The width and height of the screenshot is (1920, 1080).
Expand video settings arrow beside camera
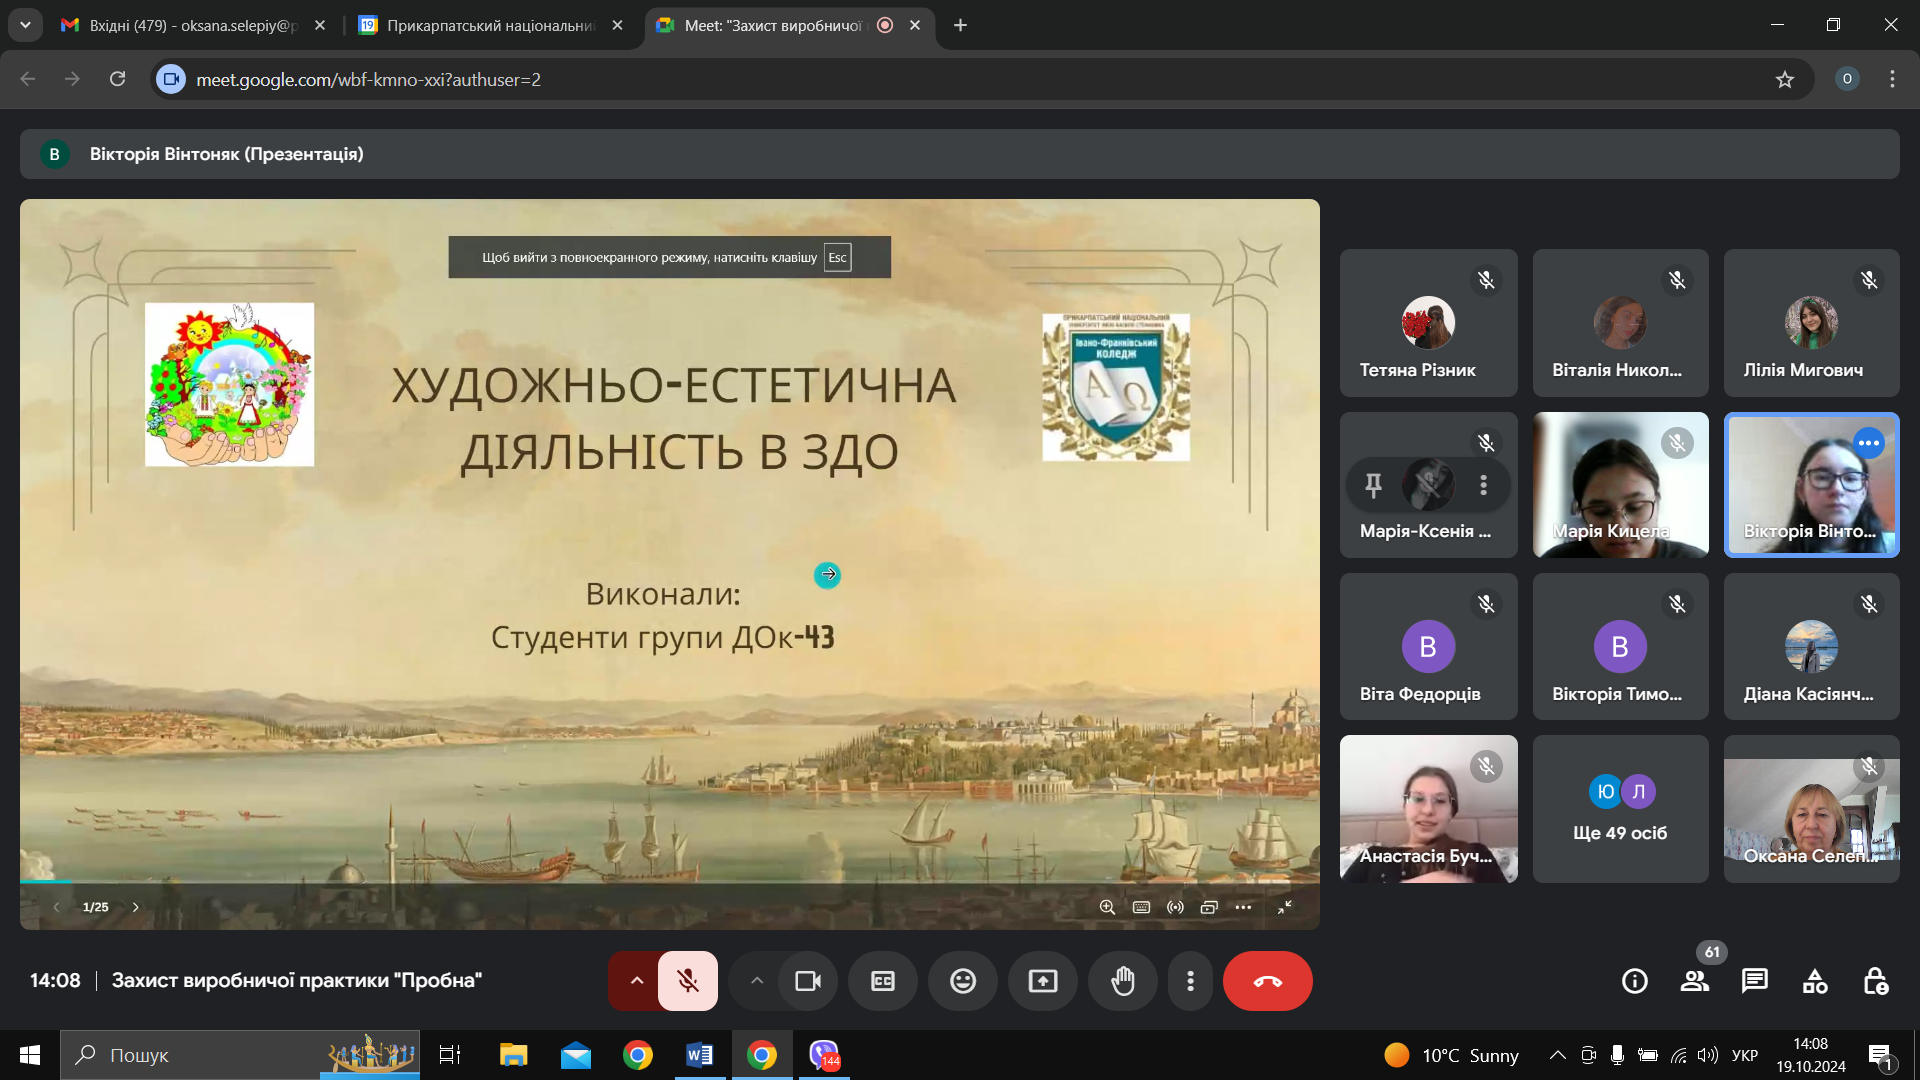757,981
